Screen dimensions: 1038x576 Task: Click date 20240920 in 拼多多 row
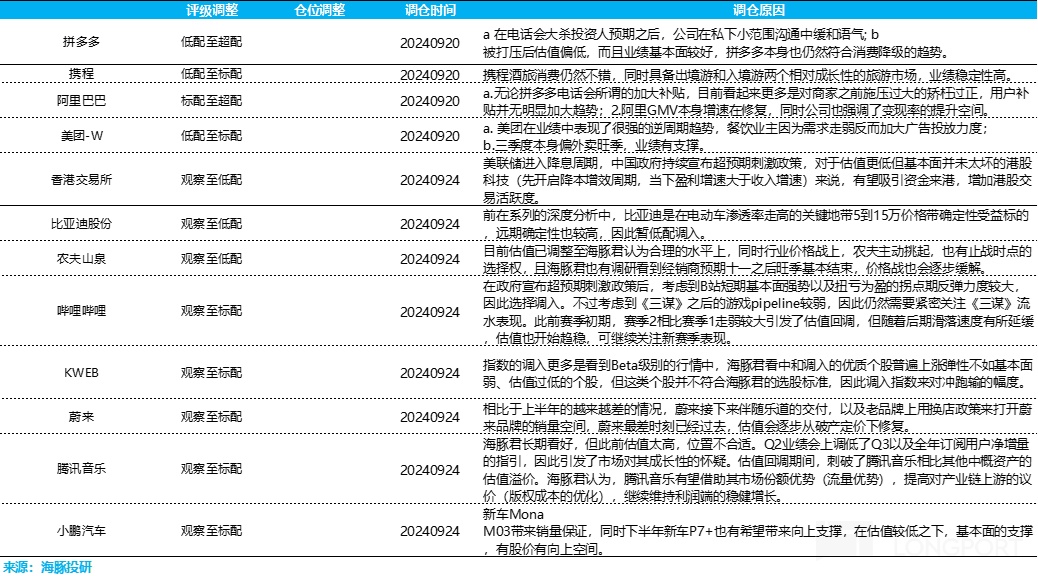coord(430,43)
